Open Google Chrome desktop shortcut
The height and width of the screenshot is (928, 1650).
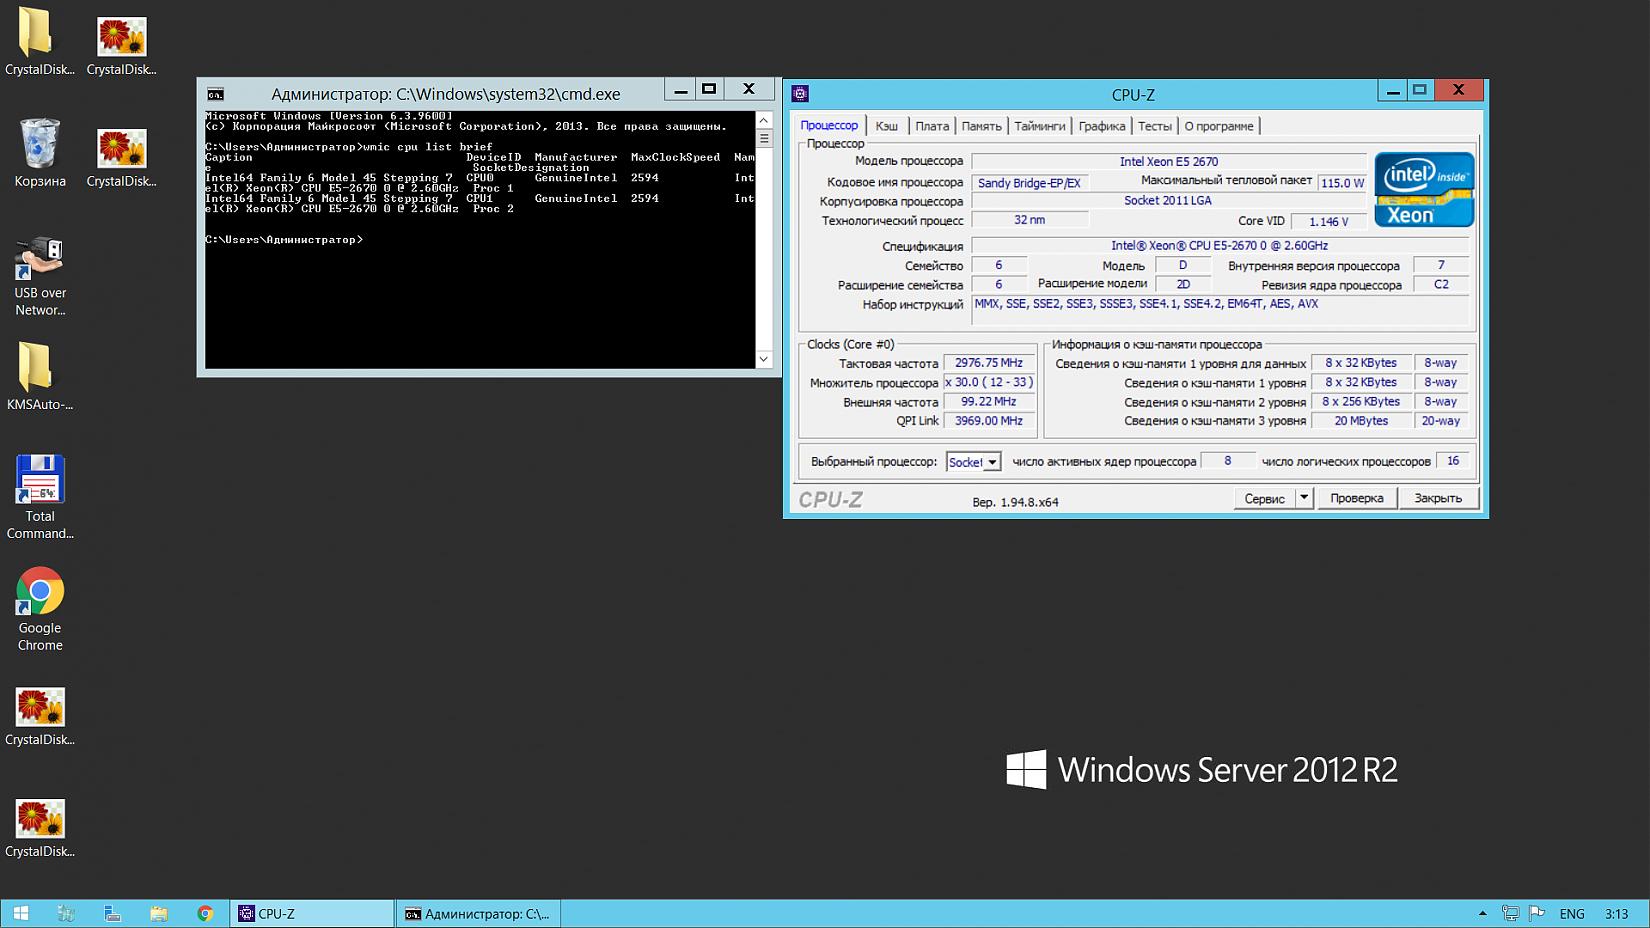coord(40,593)
